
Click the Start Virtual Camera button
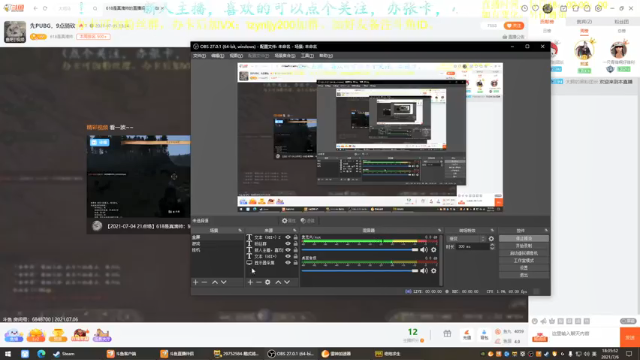click(x=524, y=253)
